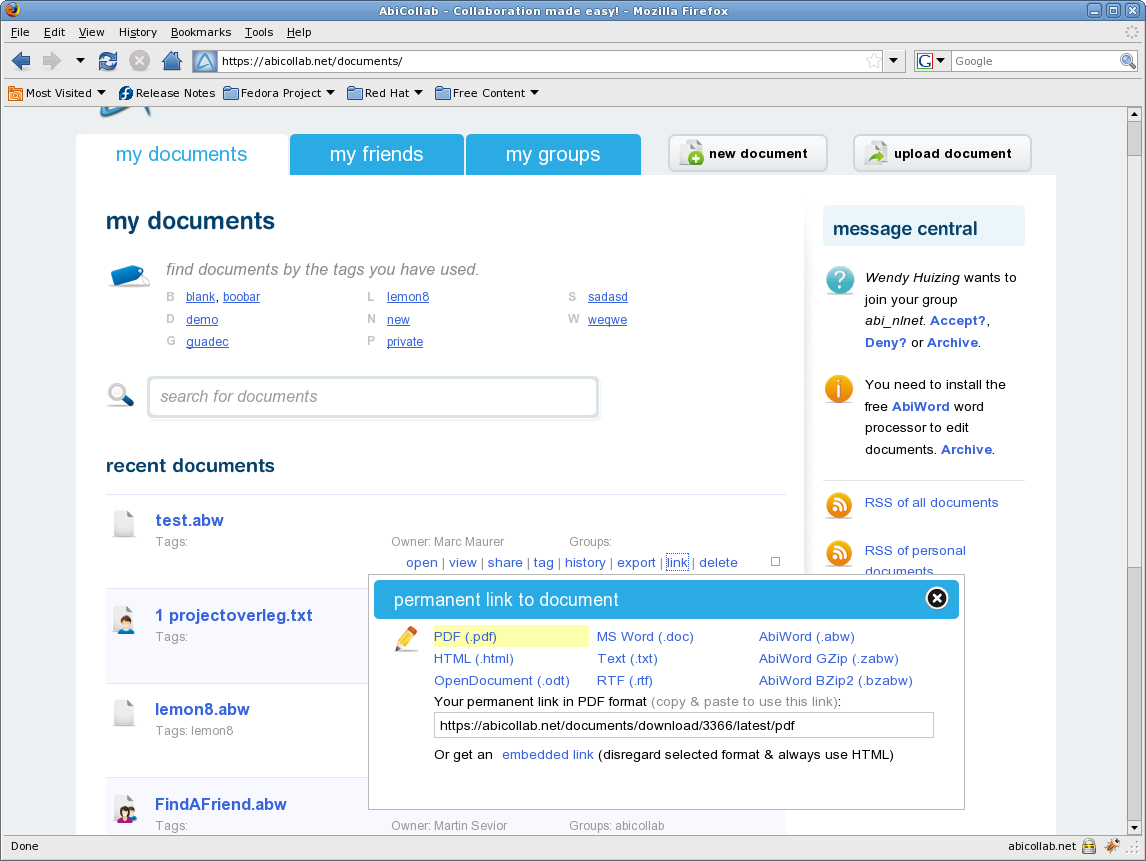
Task: Click the RSS icon for all documents
Action: 839,505
